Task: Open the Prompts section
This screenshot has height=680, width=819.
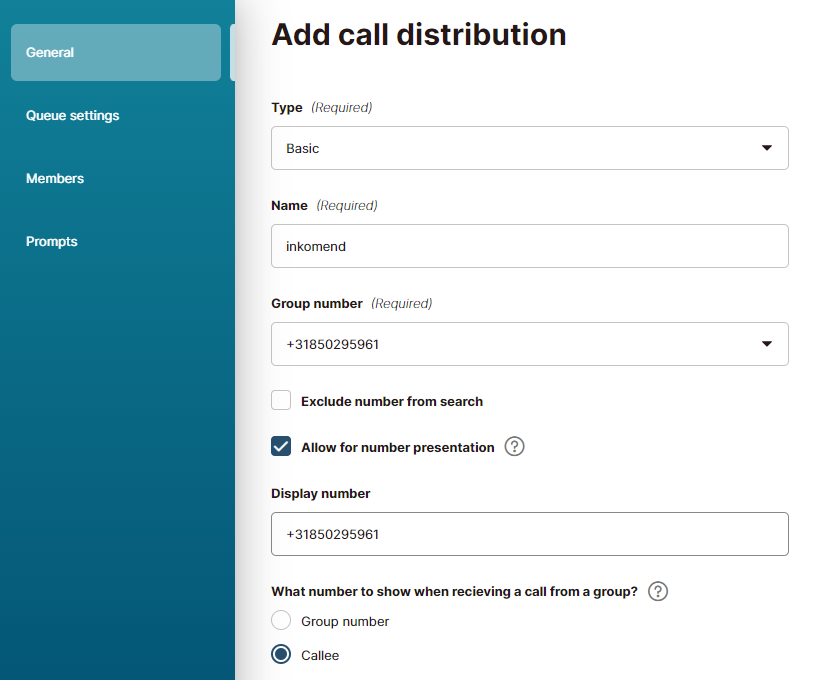Action: tap(52, 241)
